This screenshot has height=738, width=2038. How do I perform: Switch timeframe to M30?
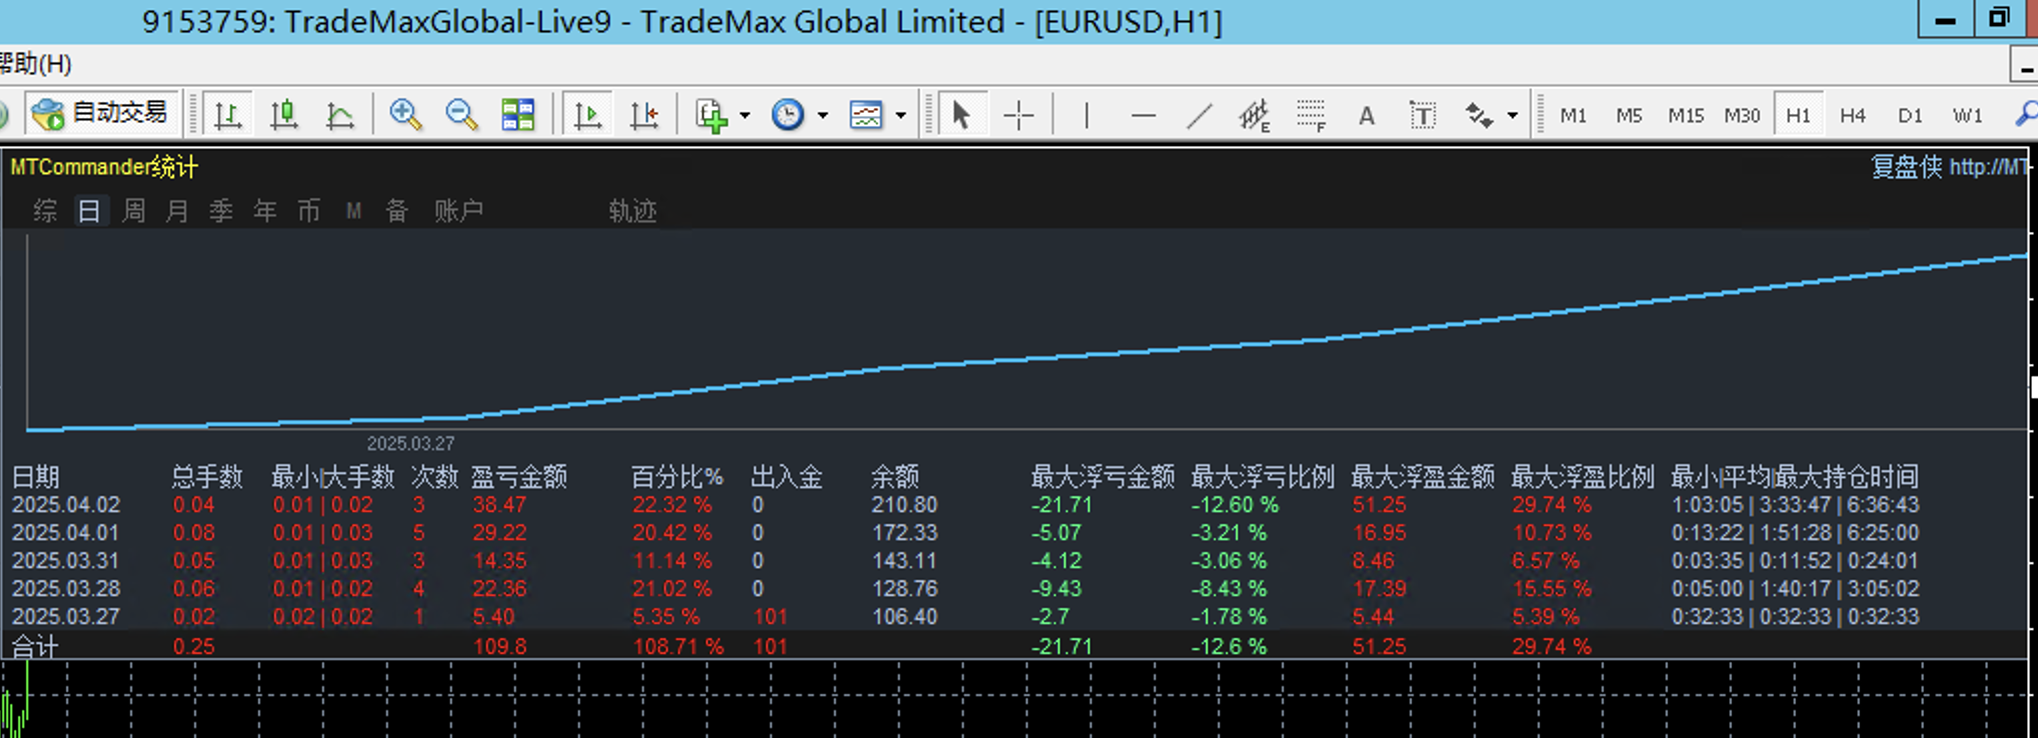point(1741,116)
